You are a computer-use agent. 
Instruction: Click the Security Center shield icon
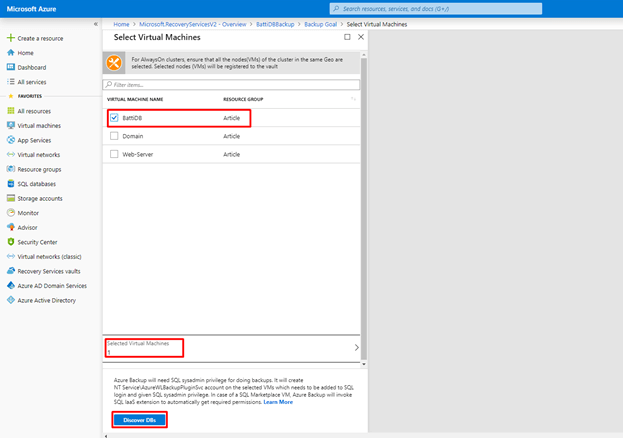point(11,242)
